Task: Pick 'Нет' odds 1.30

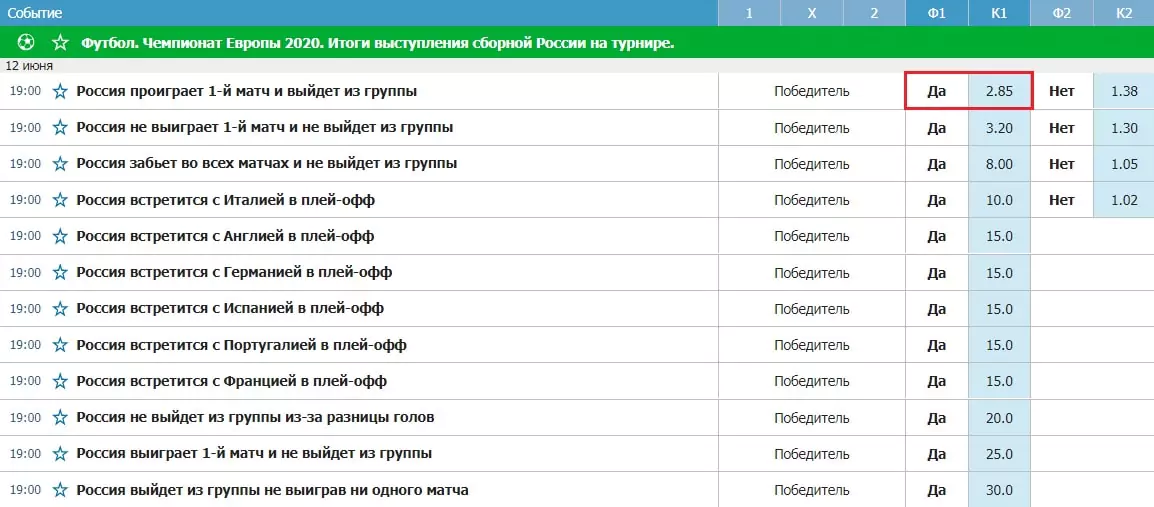Action: point(1124,127)
